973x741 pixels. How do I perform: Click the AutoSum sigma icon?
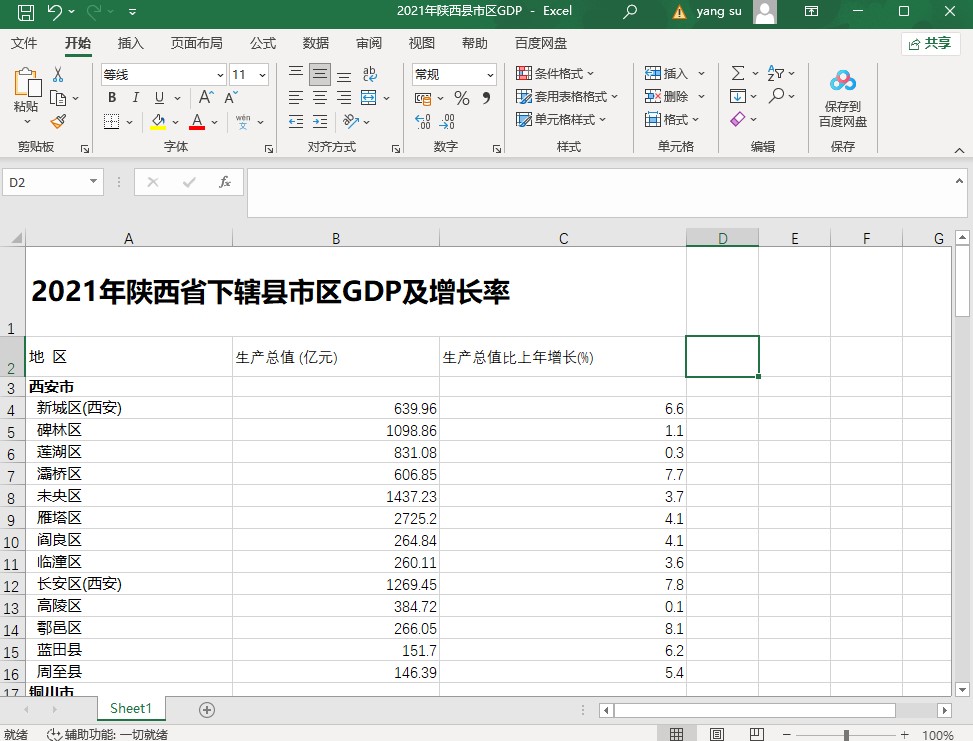click(x=738, y=74)
